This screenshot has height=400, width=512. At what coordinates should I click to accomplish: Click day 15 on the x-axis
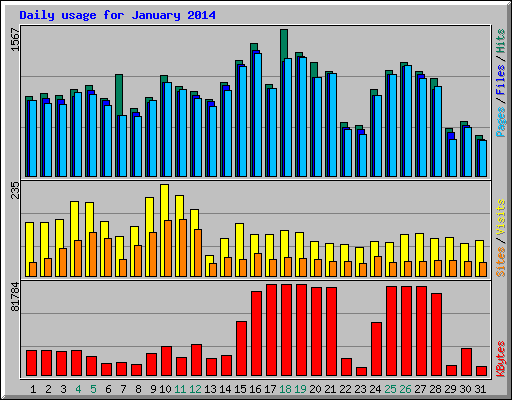[x=240, y=389]
